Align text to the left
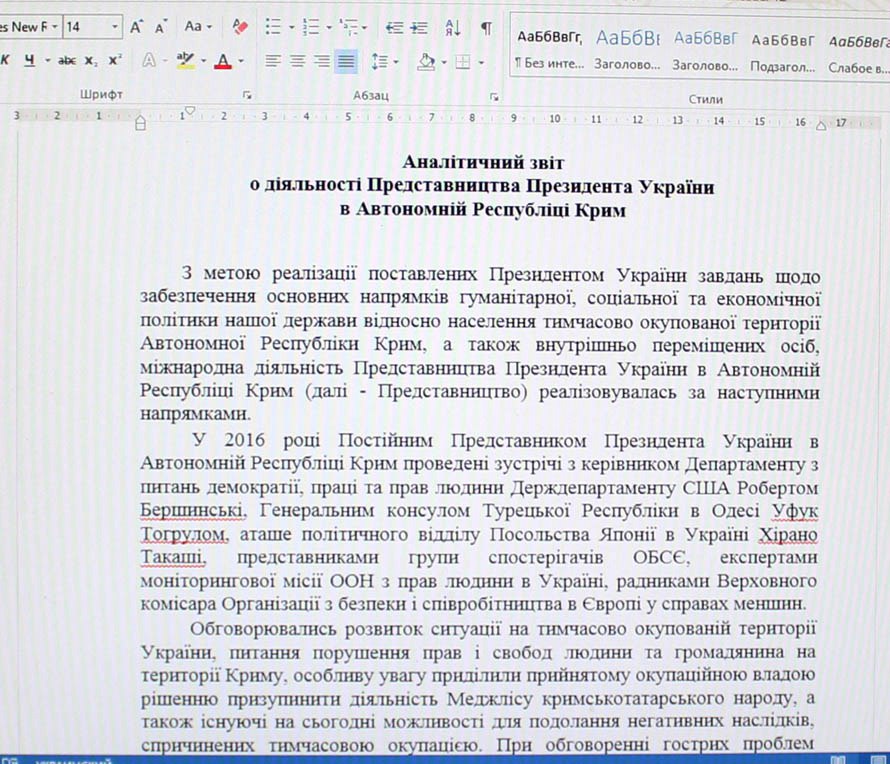The width and height of the screenshot is (890, 764). [x=273, y=61]
